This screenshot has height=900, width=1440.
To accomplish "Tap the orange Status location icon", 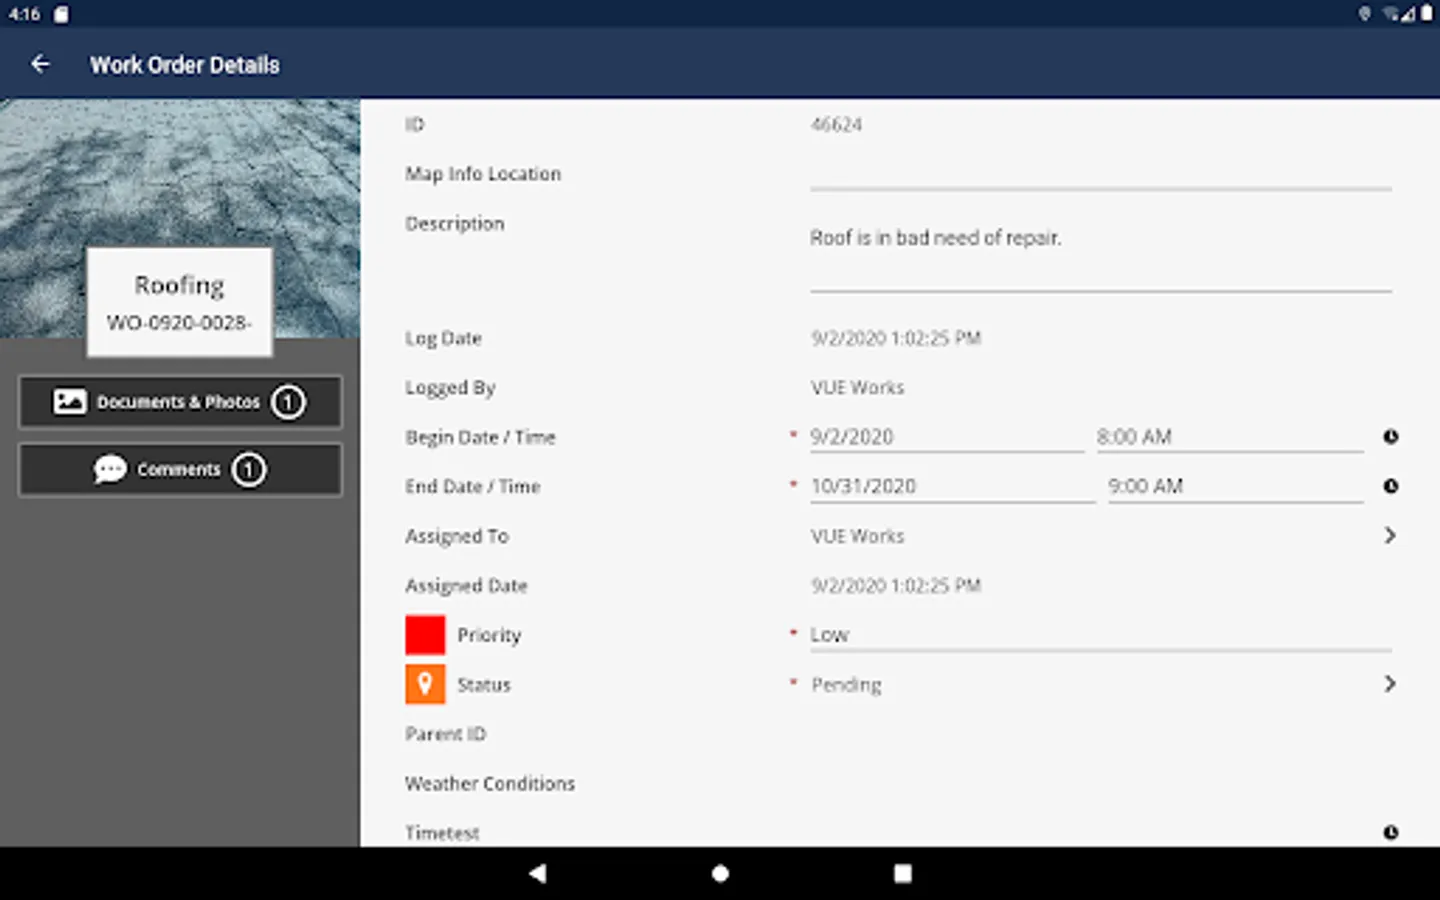I will click(425, 684).
